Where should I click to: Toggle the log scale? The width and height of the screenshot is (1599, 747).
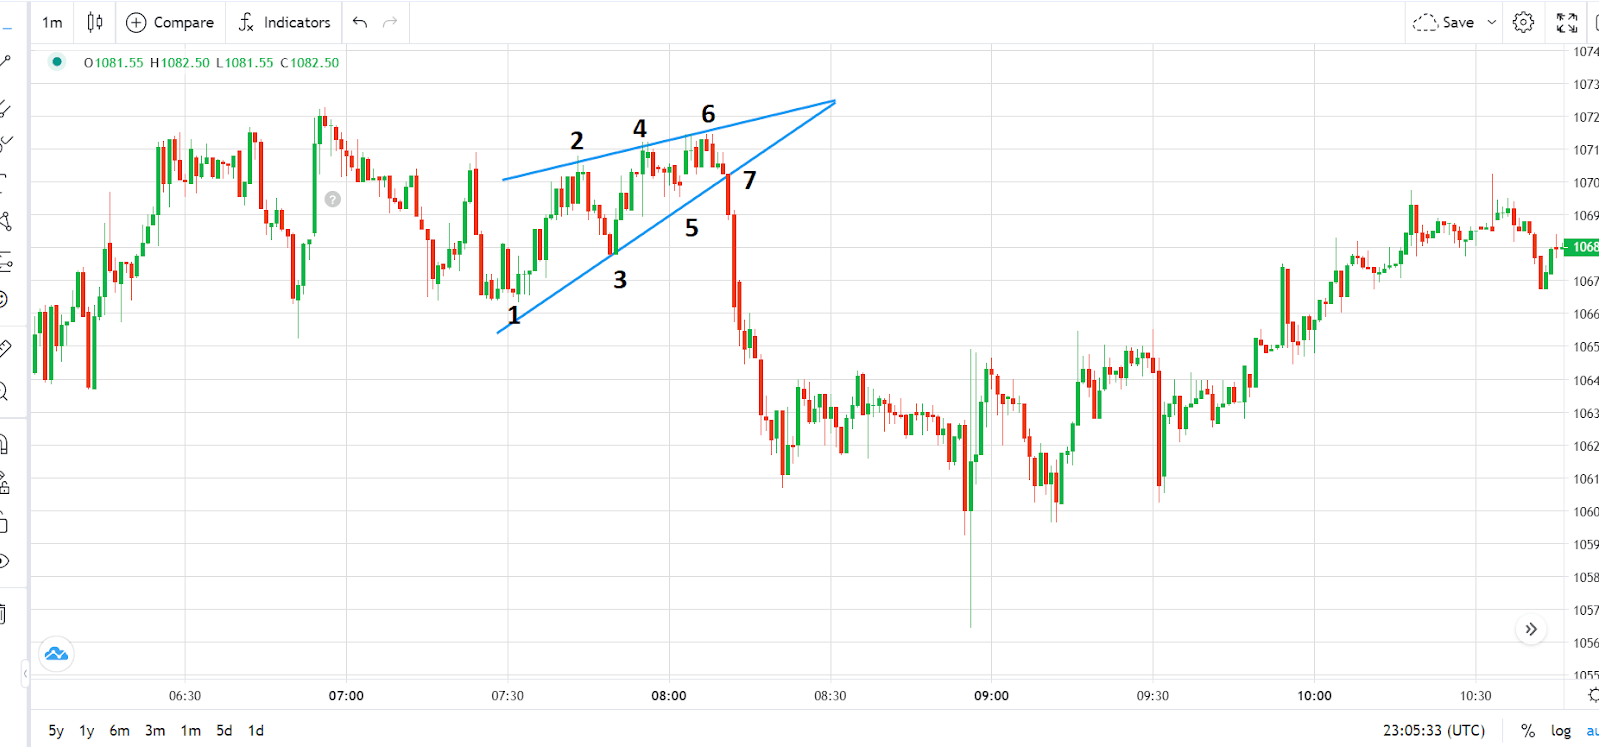pos(1560,730)
